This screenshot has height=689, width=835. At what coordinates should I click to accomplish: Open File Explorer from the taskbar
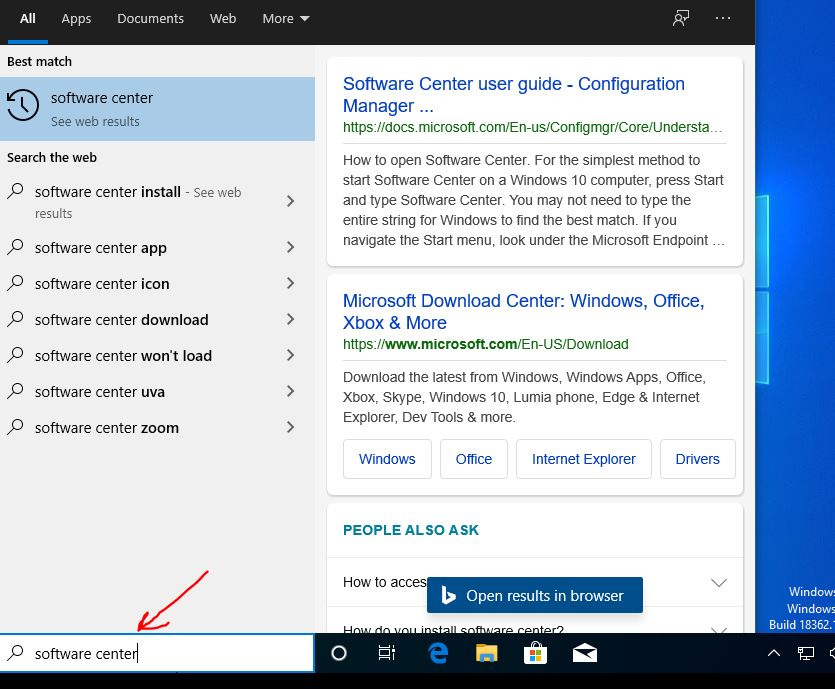[486, 653]
